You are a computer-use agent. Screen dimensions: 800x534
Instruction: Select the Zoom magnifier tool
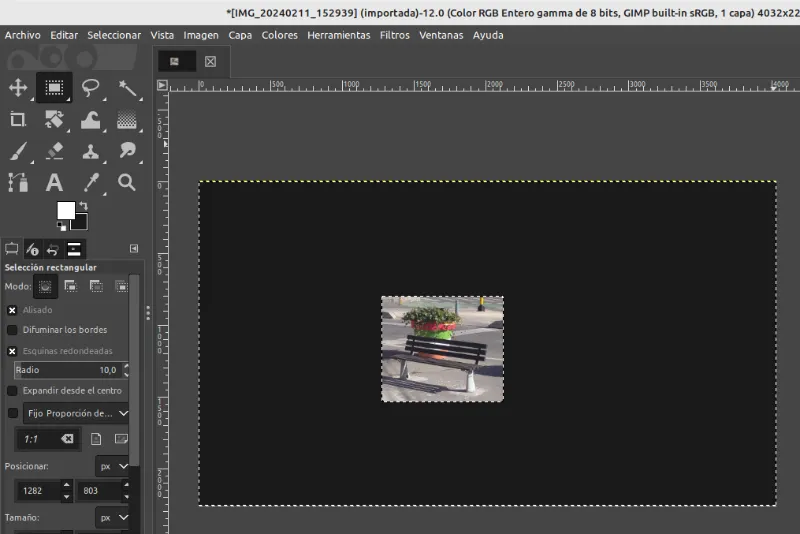(x=127, y=183)
